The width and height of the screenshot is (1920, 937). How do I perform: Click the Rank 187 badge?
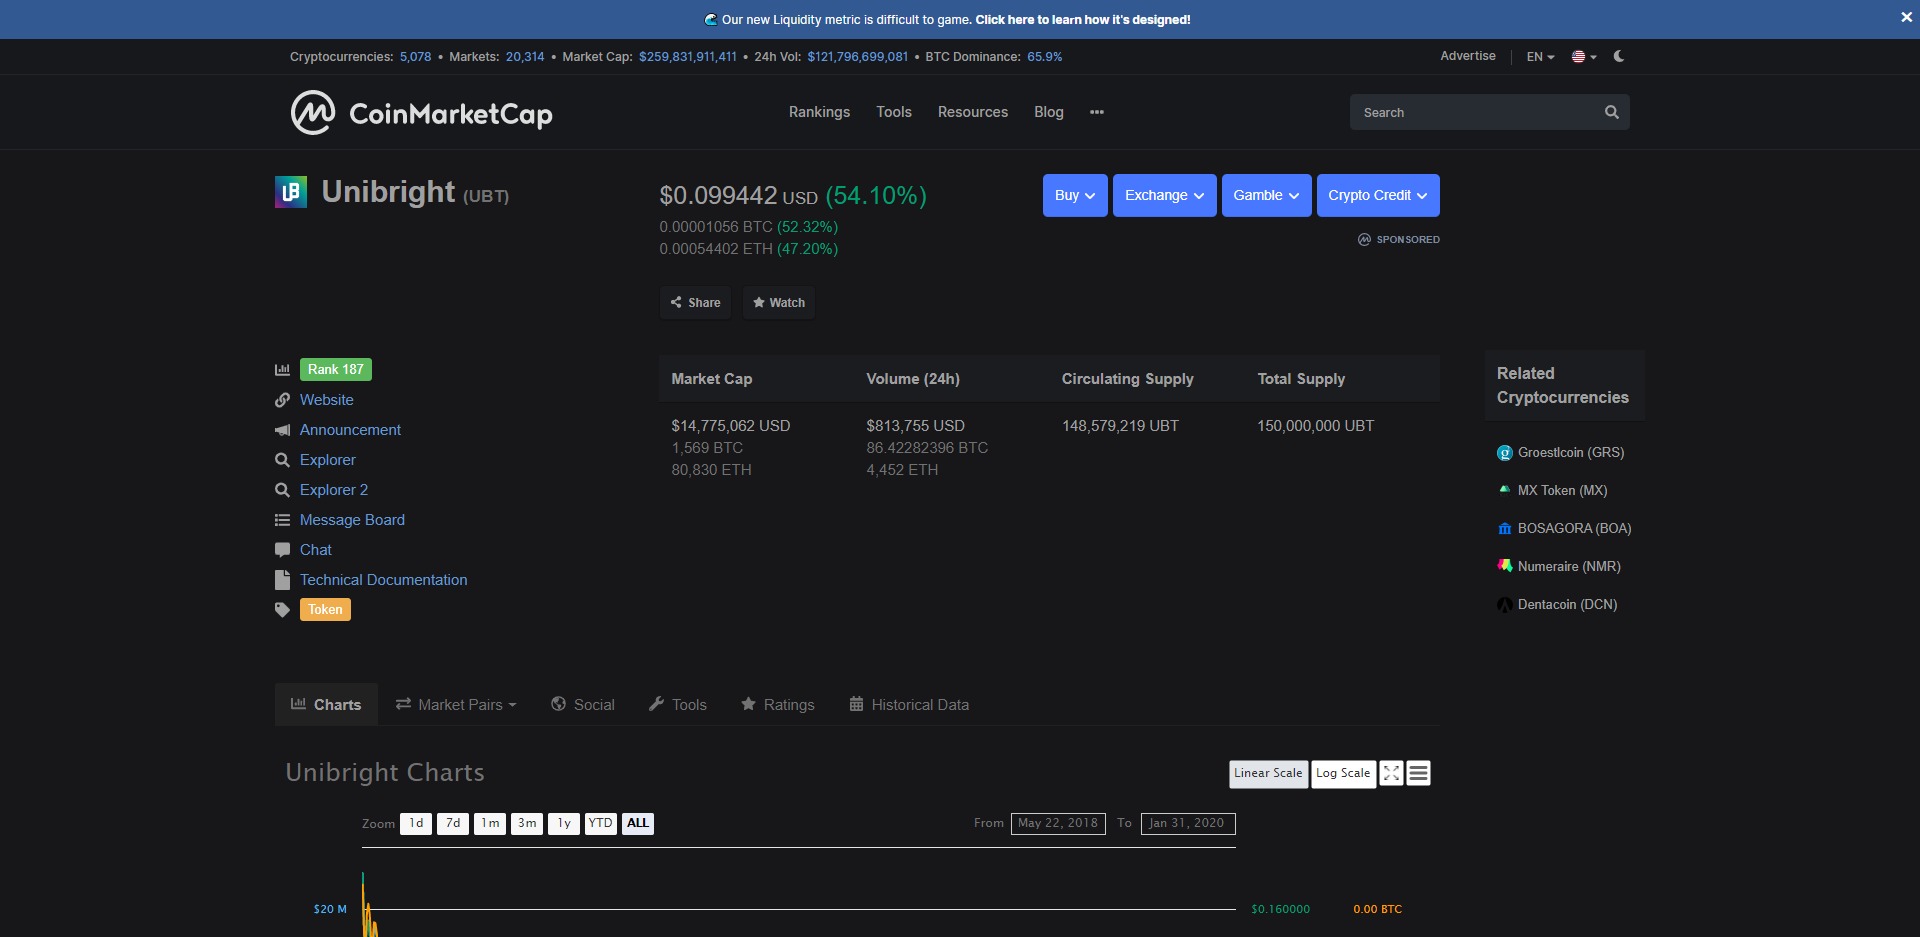336,370
